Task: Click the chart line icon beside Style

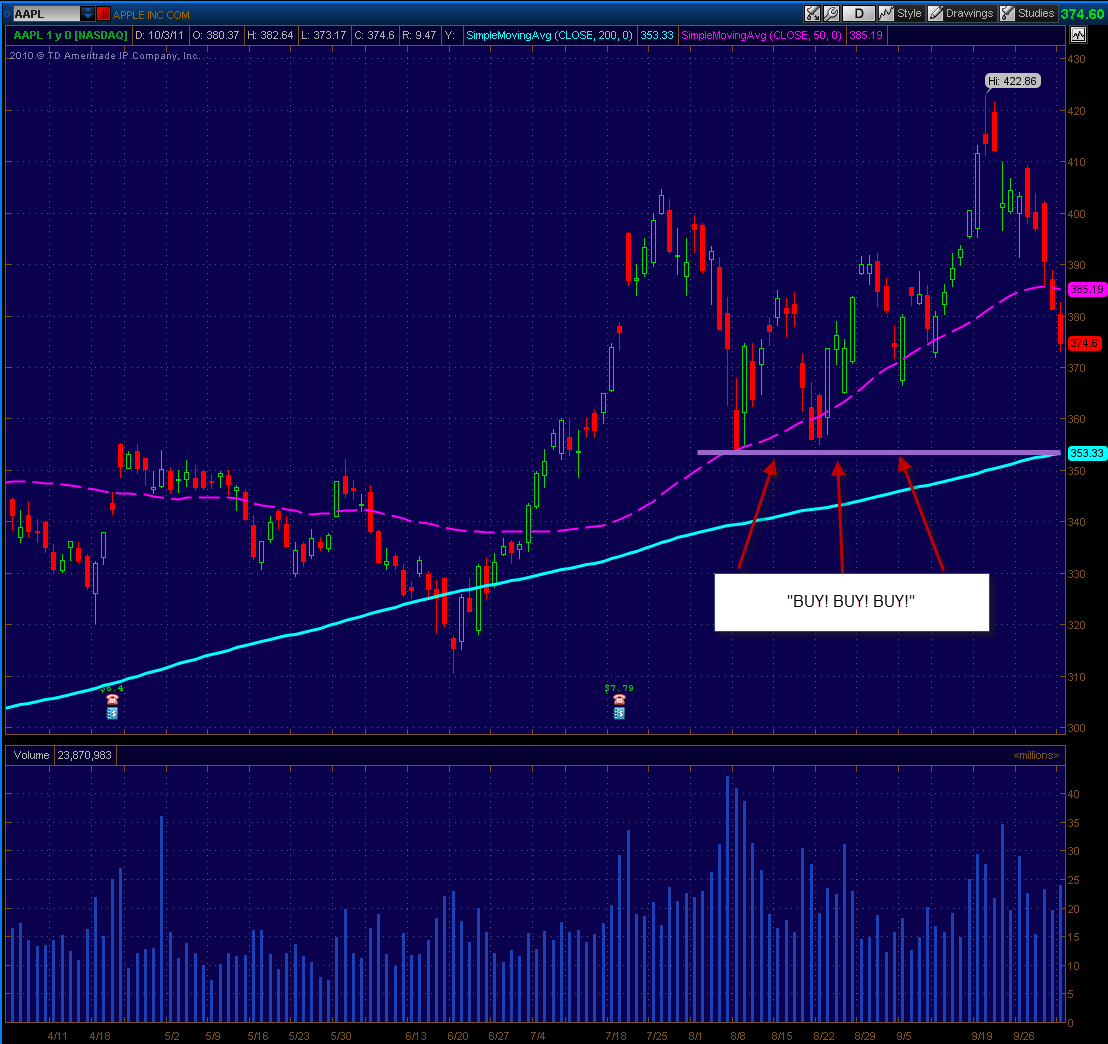Action: (885, 13)
